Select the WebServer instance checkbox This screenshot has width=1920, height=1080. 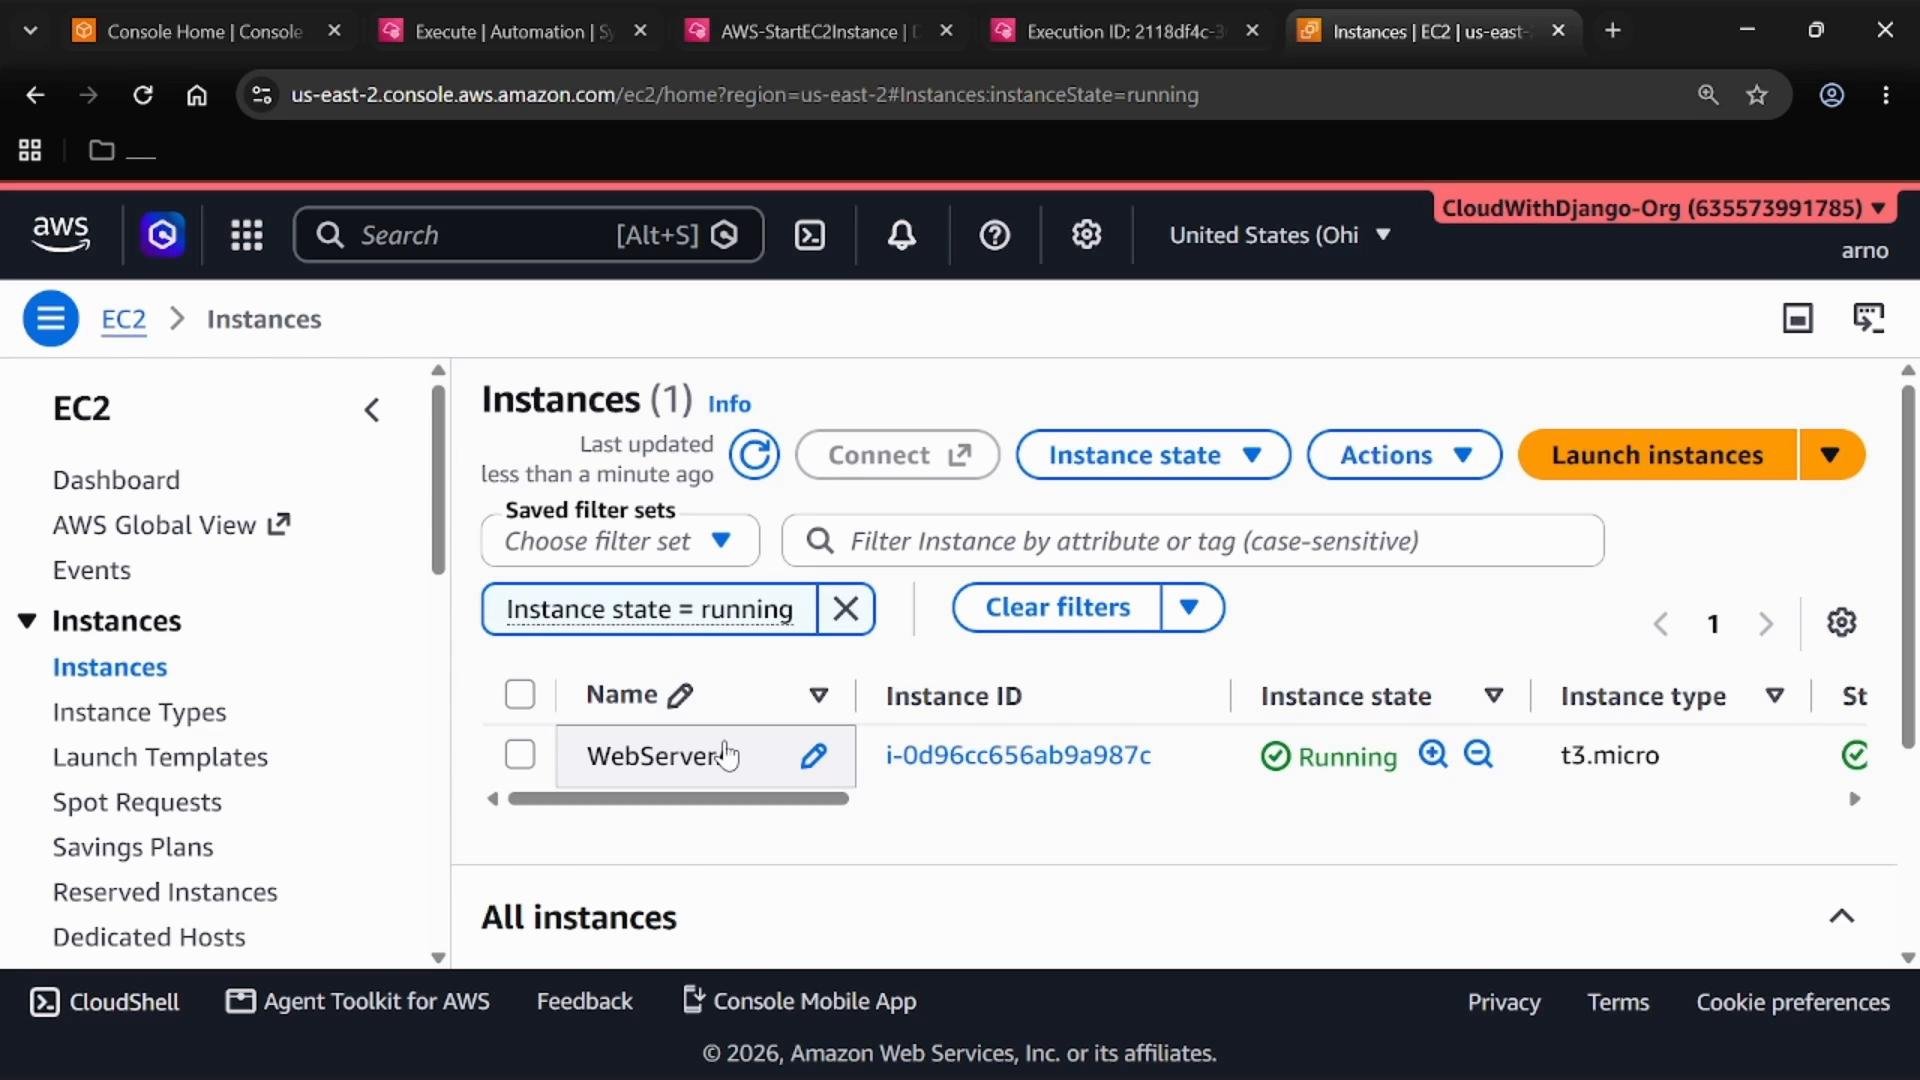[520, 754]
